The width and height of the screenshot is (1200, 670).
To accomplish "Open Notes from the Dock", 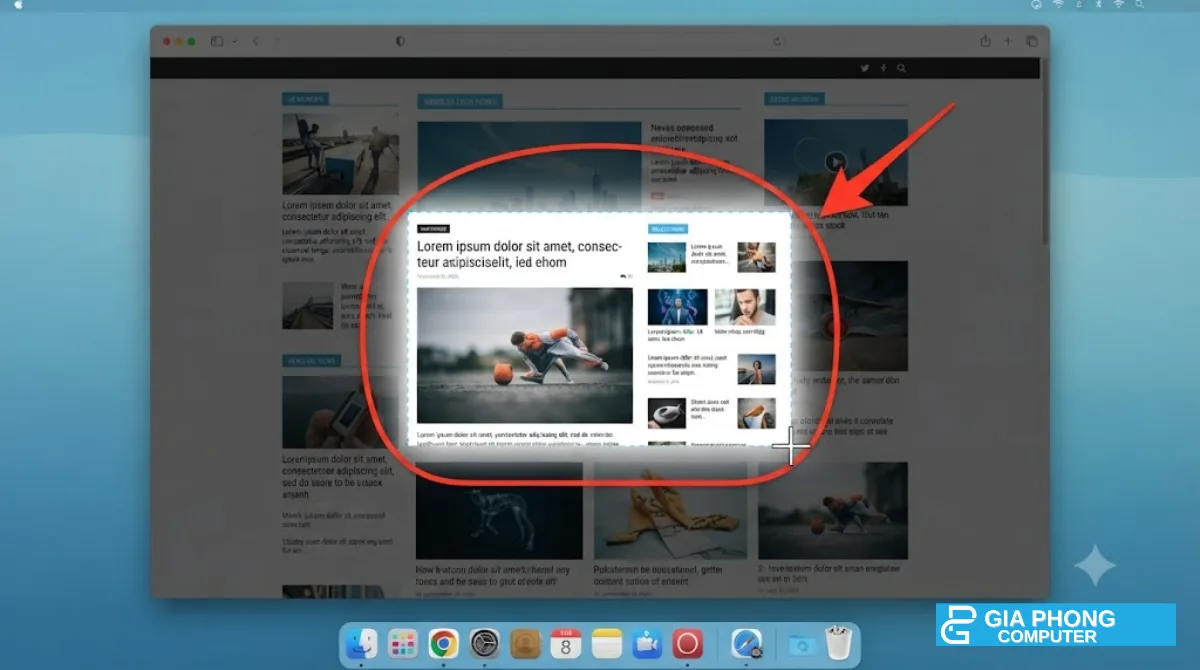I will click(x=607, y=645).
